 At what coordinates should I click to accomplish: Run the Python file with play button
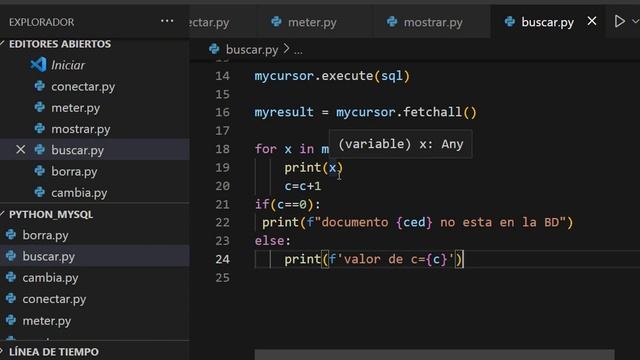coord(619,21)
